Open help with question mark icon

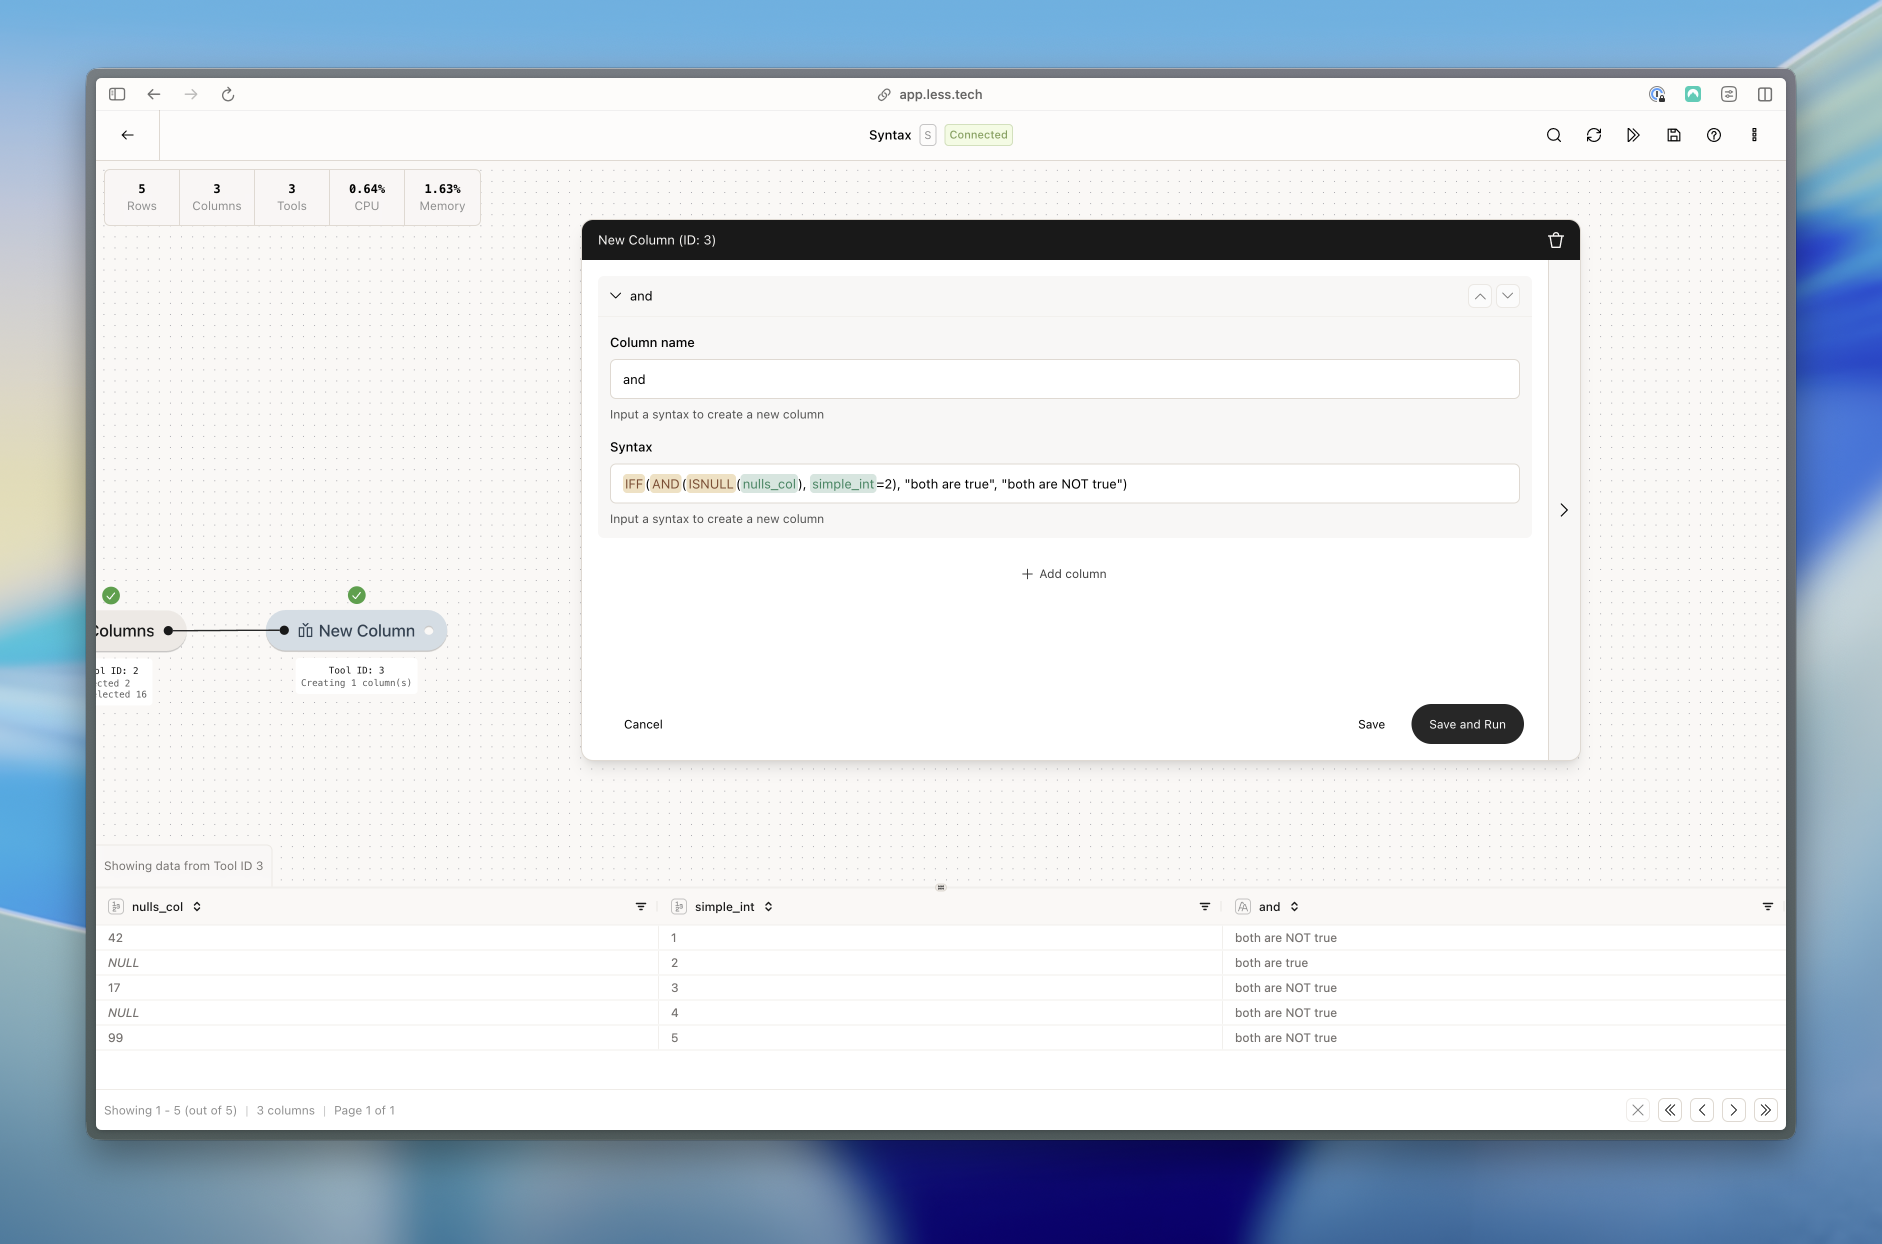tap(1714, 135)
